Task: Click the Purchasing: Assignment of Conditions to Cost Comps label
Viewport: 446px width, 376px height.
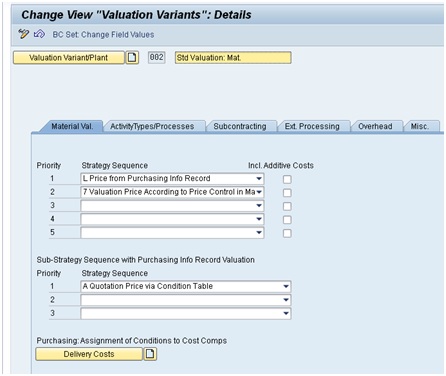Action: (x=132, y=341)
